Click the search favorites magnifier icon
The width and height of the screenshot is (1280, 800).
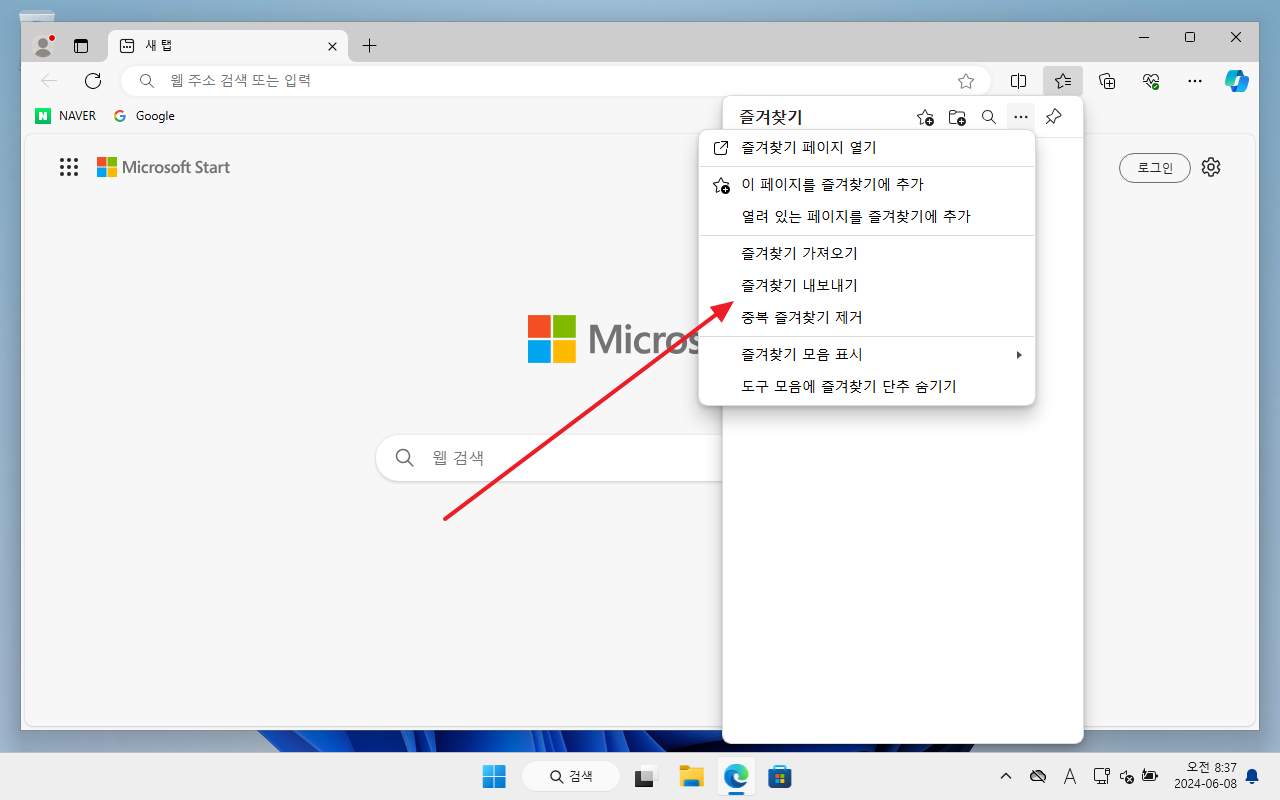click(989, 117)
